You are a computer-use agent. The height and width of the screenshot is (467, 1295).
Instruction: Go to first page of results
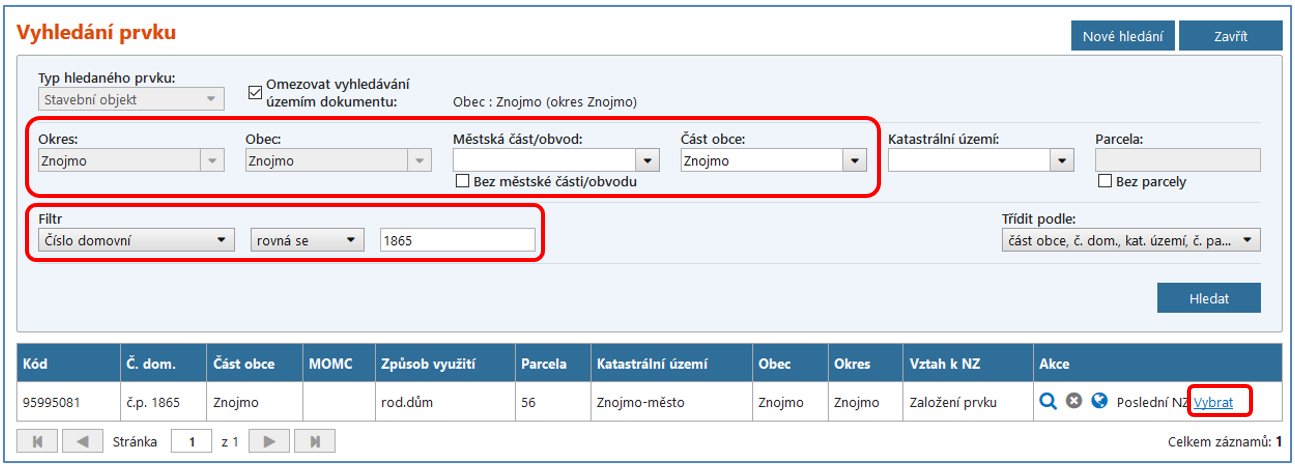click(38, 441)
